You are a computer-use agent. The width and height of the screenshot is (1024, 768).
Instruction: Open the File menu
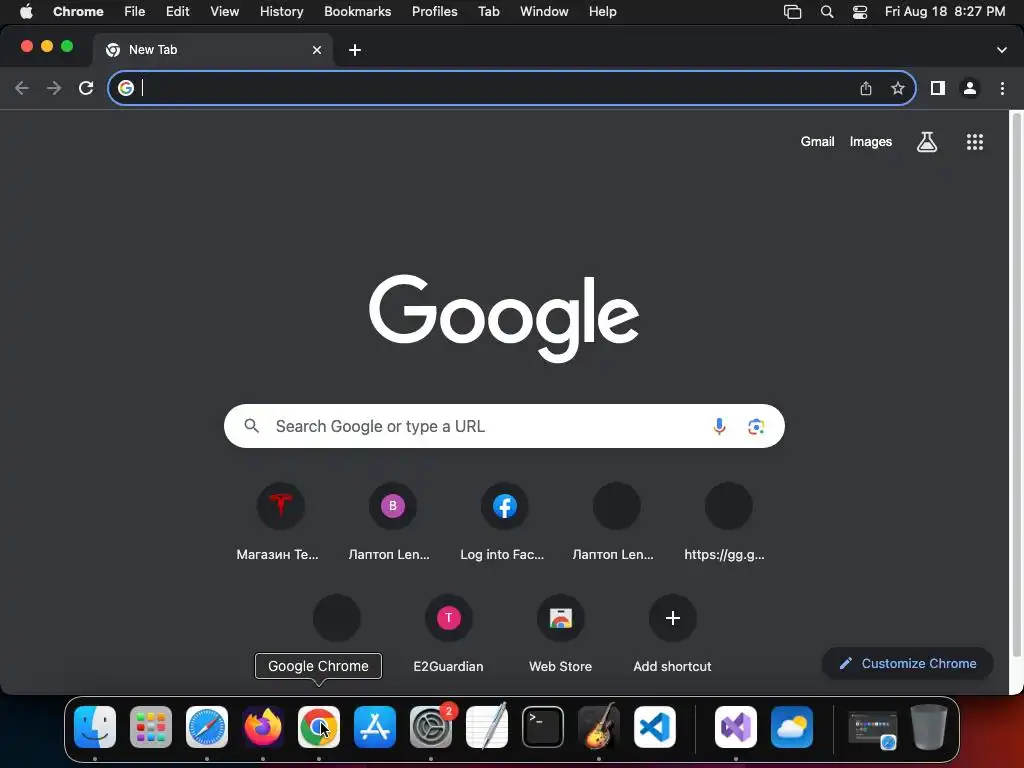click(135, 12)
